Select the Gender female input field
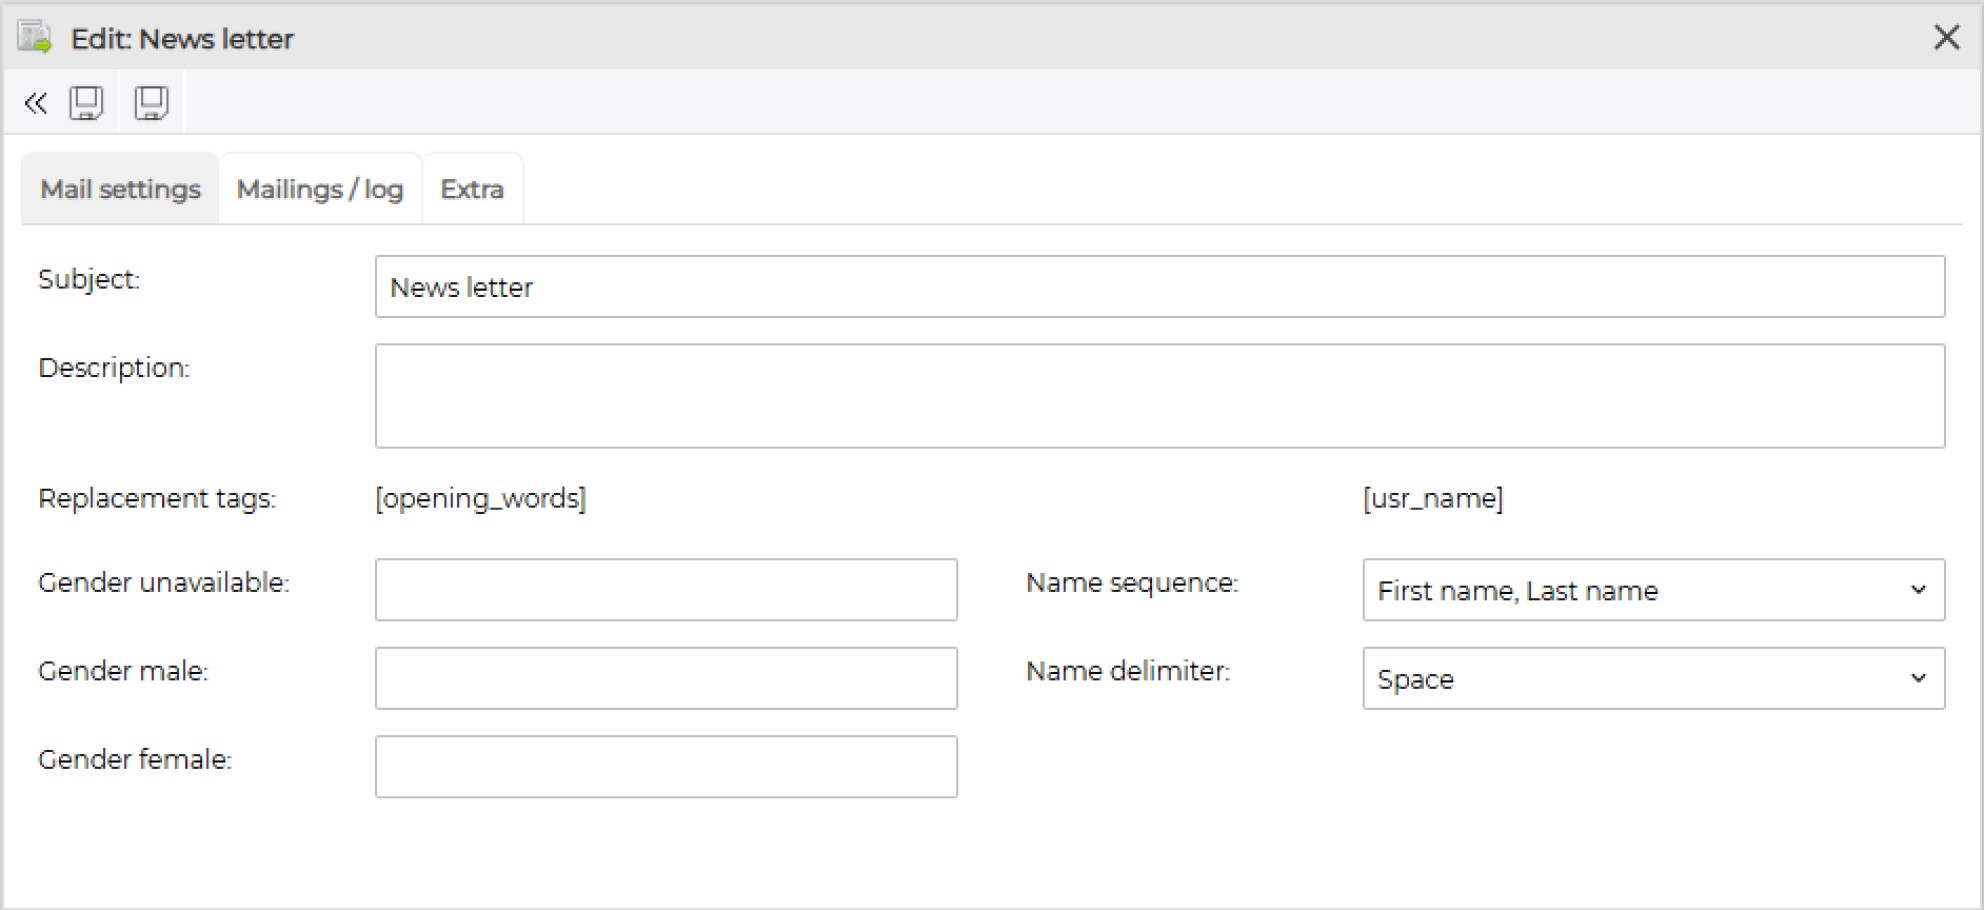Image resolution: width=1984 pixels, height=910 pixels. [x=666, y=767]
